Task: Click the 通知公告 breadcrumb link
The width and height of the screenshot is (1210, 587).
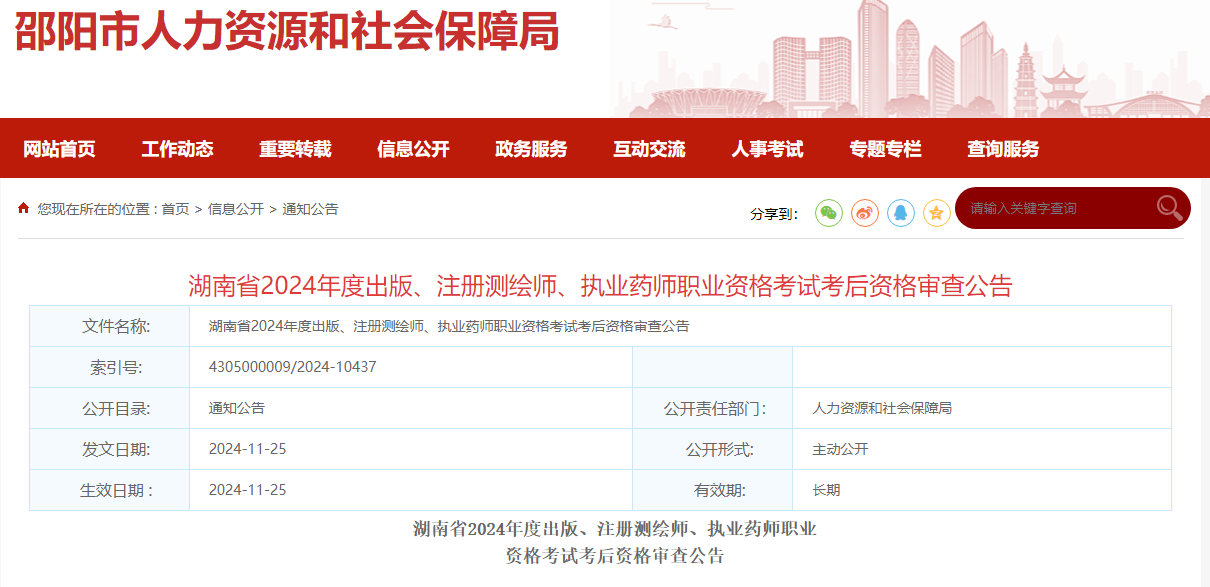Action: click(x=310, y=209)
